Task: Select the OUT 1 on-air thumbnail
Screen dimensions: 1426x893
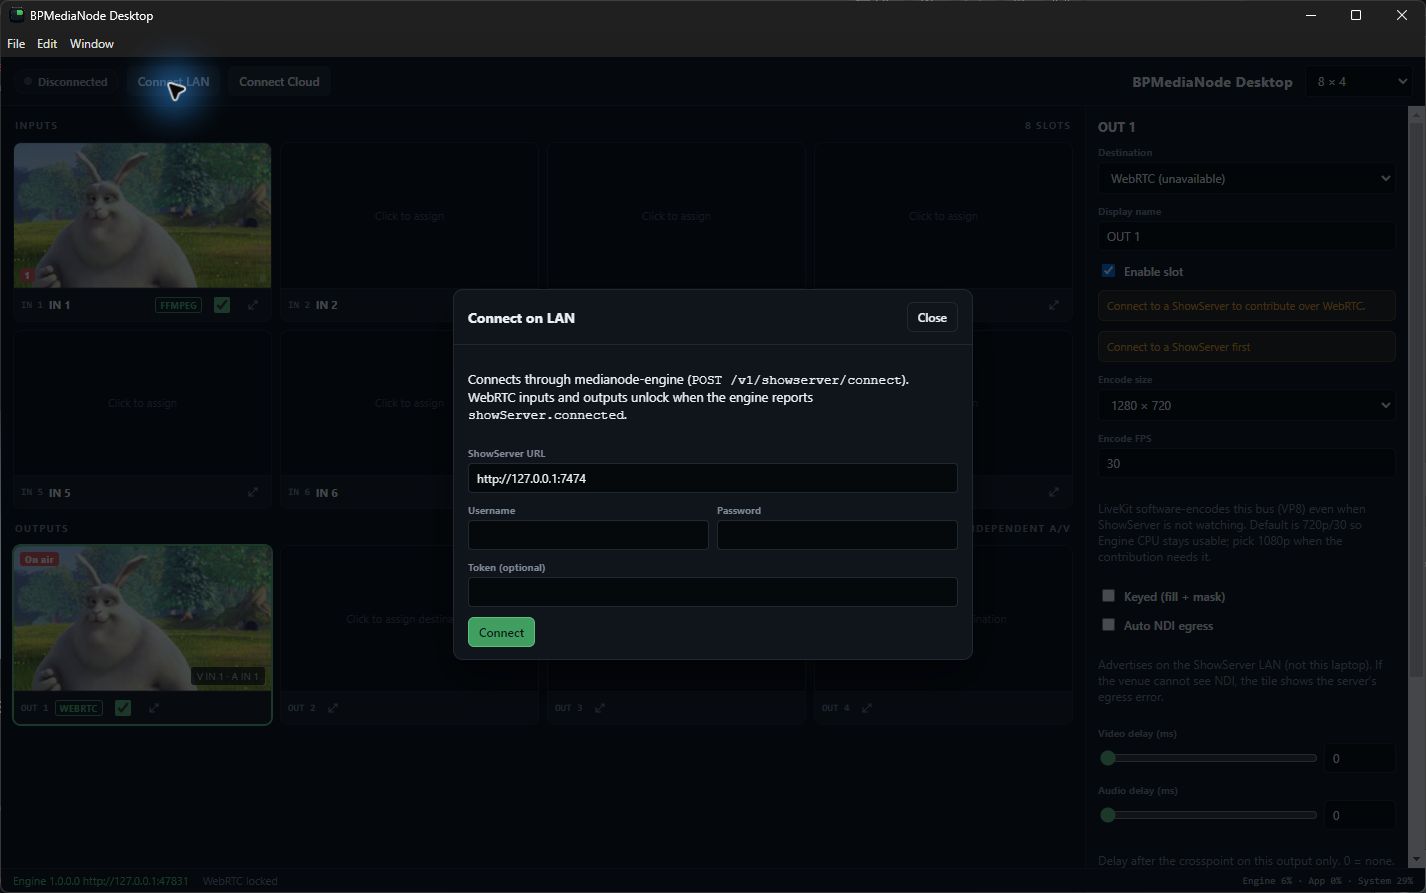Action: (x=142, y=618)
